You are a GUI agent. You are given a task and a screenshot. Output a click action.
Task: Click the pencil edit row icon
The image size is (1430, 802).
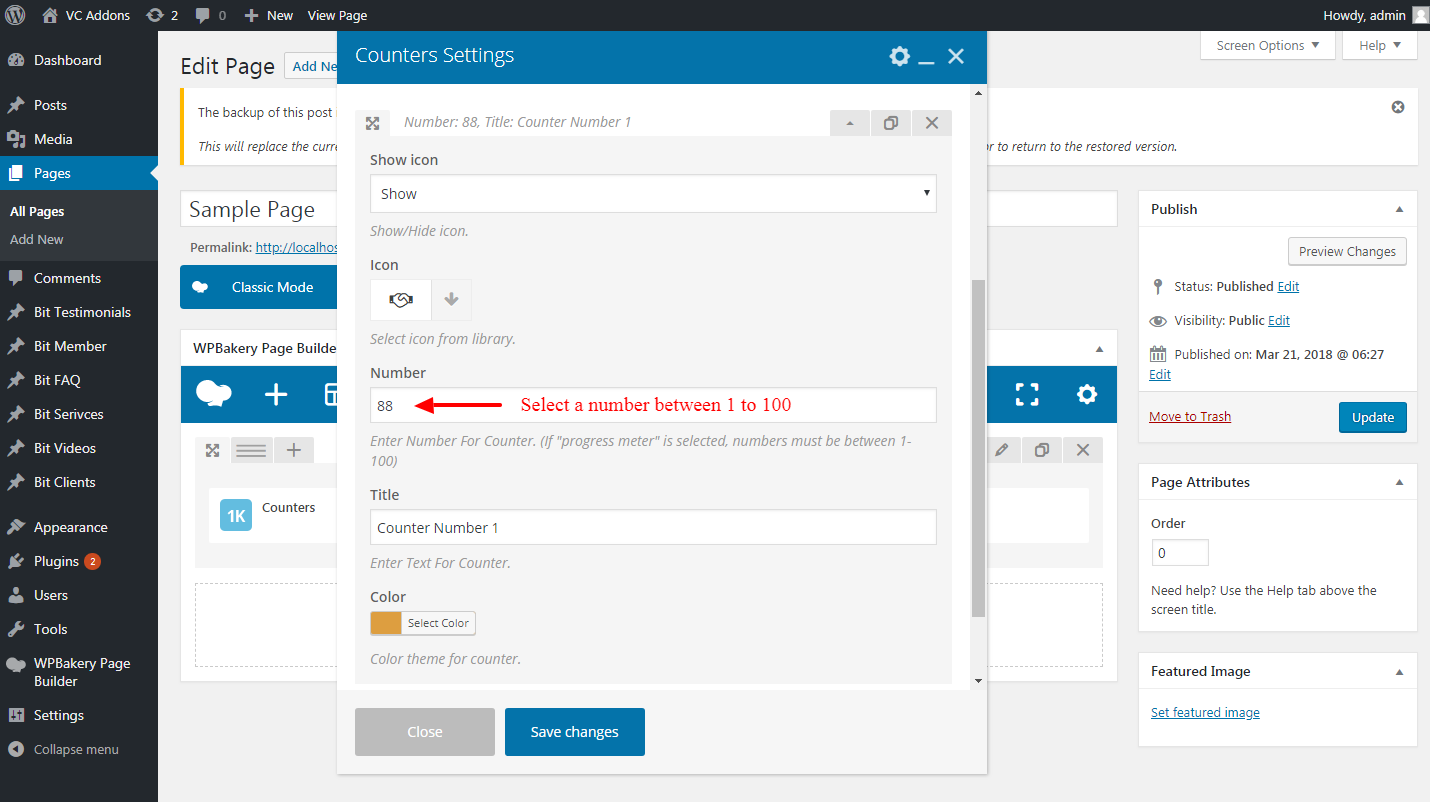(x=1001, y=450)
